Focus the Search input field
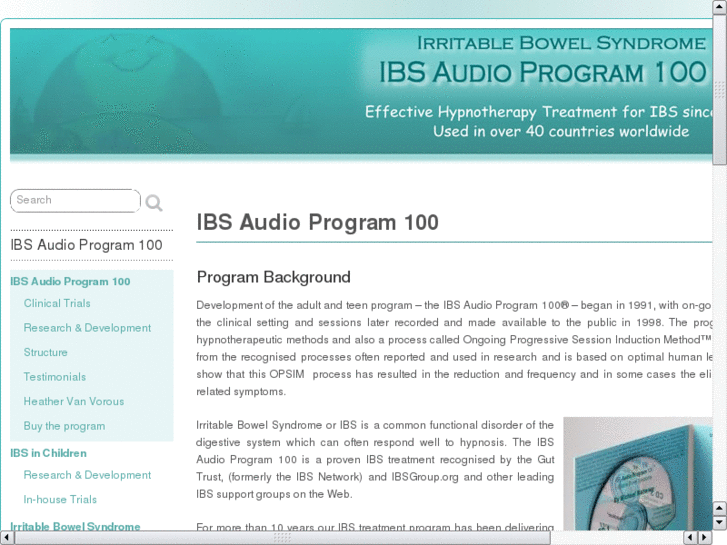Screen dimensions: 727x545 click(75, 200)
